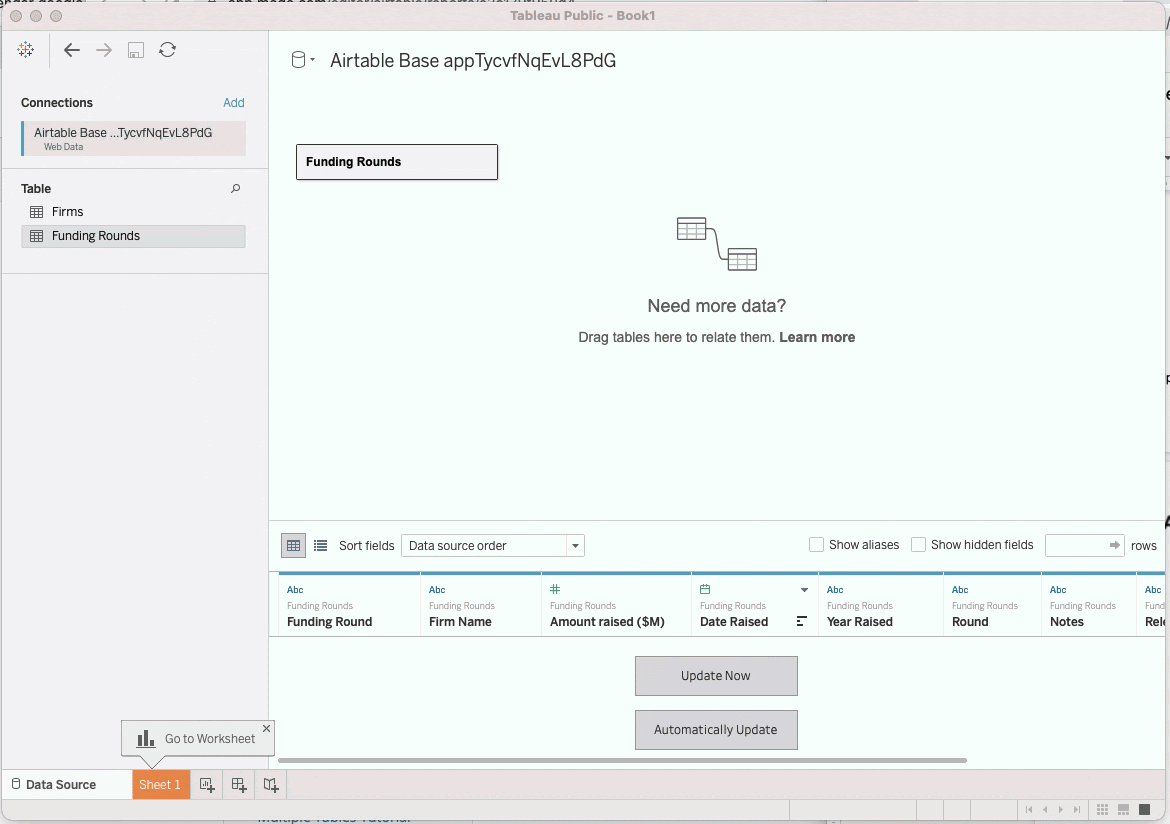Select Funding Rounds in the table list
1170x824 pixels.
(x=134, y=236)
